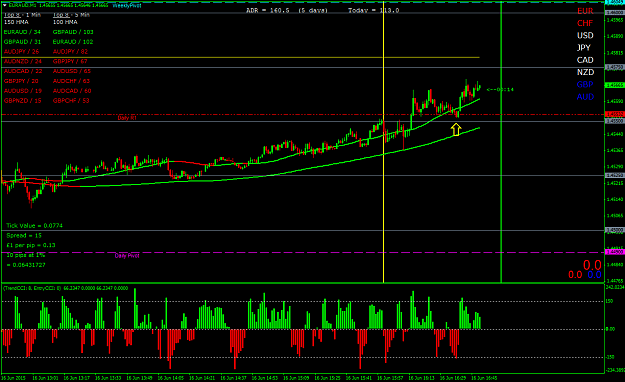Click the small blue 0.0 readout
625x382 pixels.
point(594,274)
